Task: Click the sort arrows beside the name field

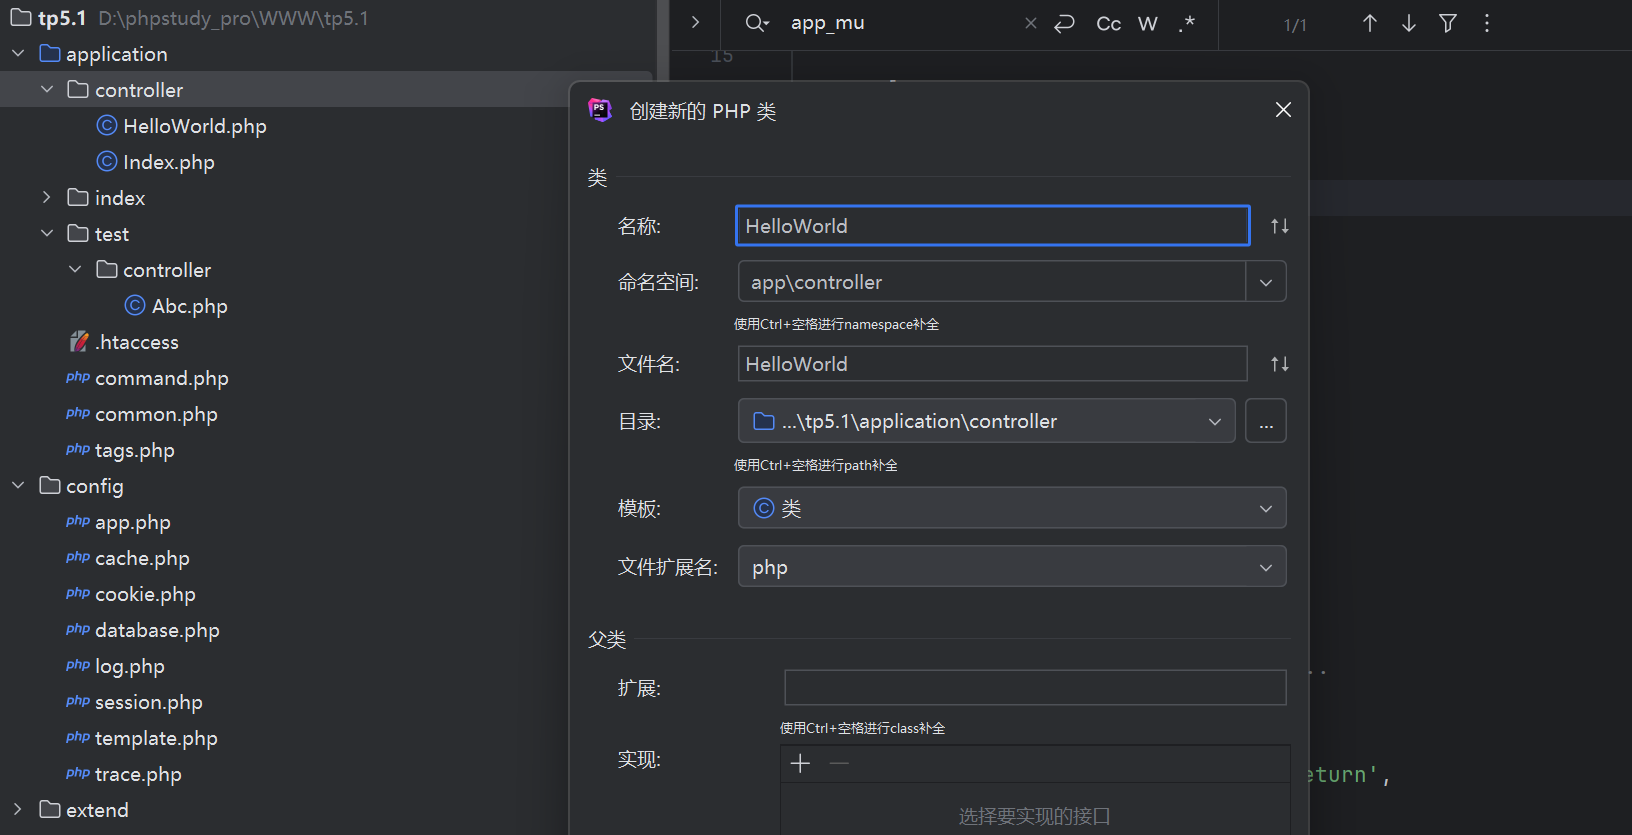Action: point(1280,226)
